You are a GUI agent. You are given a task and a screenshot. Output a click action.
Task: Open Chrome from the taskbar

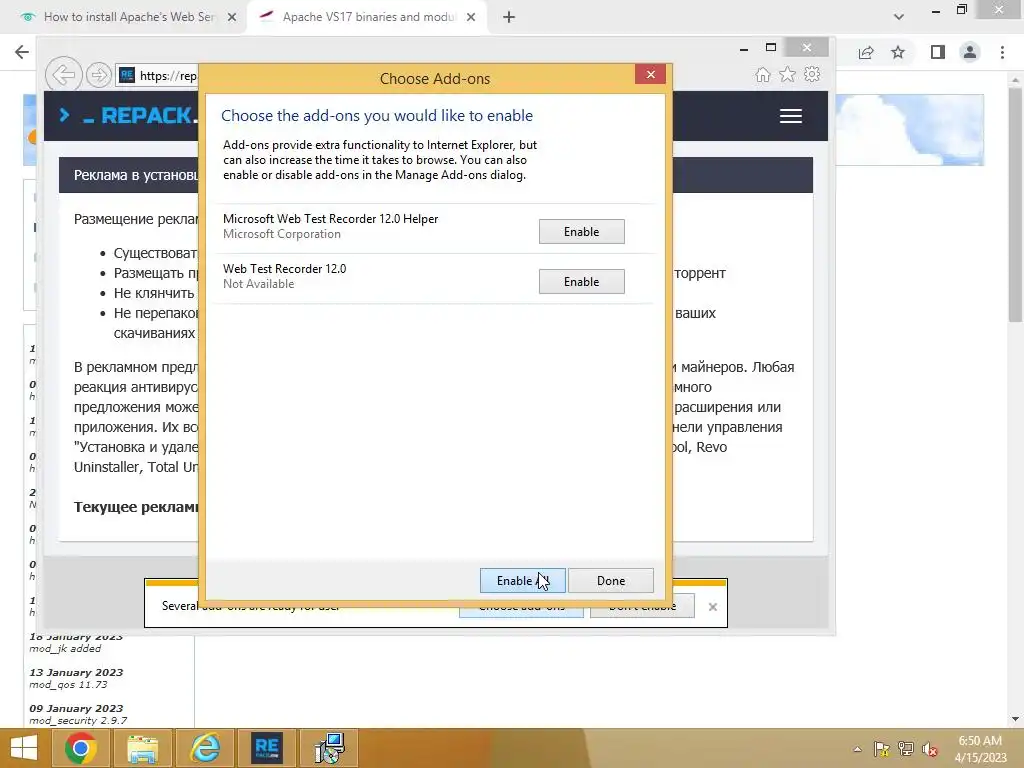[x=81, y=748]
